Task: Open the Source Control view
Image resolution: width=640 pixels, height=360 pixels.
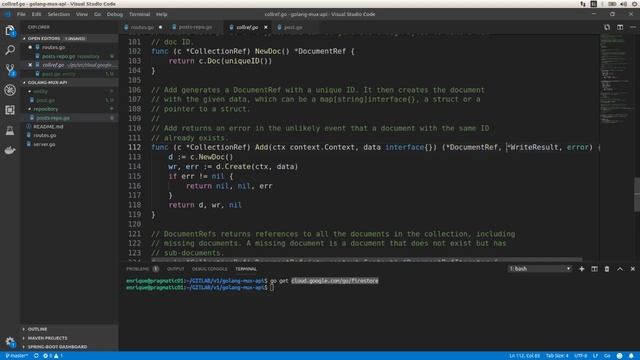Action: click(x=10, y=70)
